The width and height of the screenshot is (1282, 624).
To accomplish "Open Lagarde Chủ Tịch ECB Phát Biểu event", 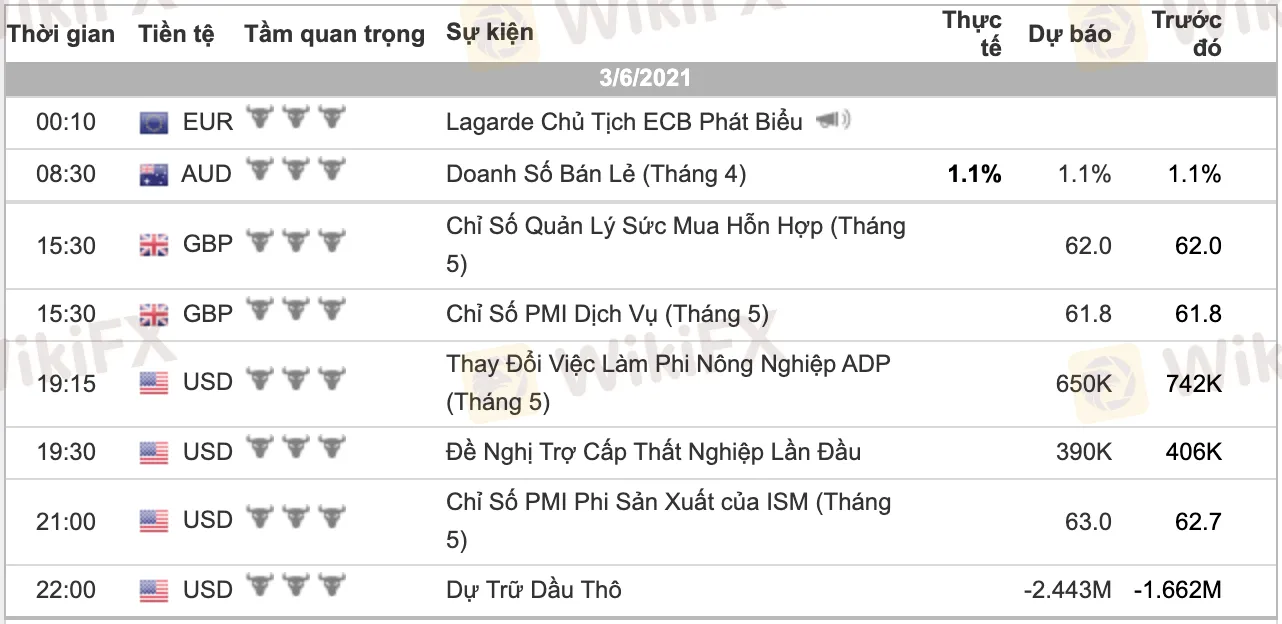I will [x=624, y=122].
